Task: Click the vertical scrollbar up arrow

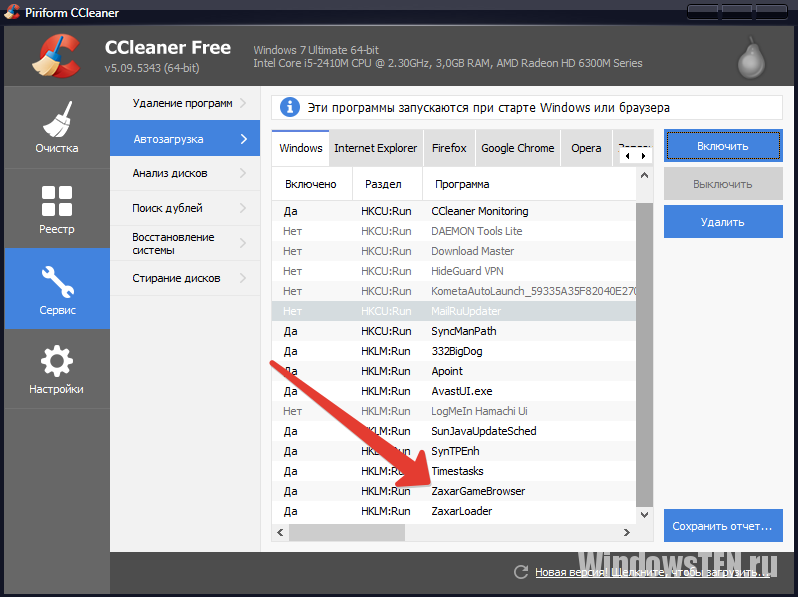Action: (x=644, y=176)
